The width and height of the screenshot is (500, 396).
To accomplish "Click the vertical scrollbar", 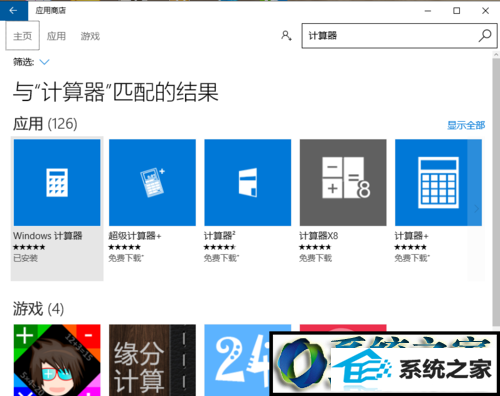I will [496, 192].
